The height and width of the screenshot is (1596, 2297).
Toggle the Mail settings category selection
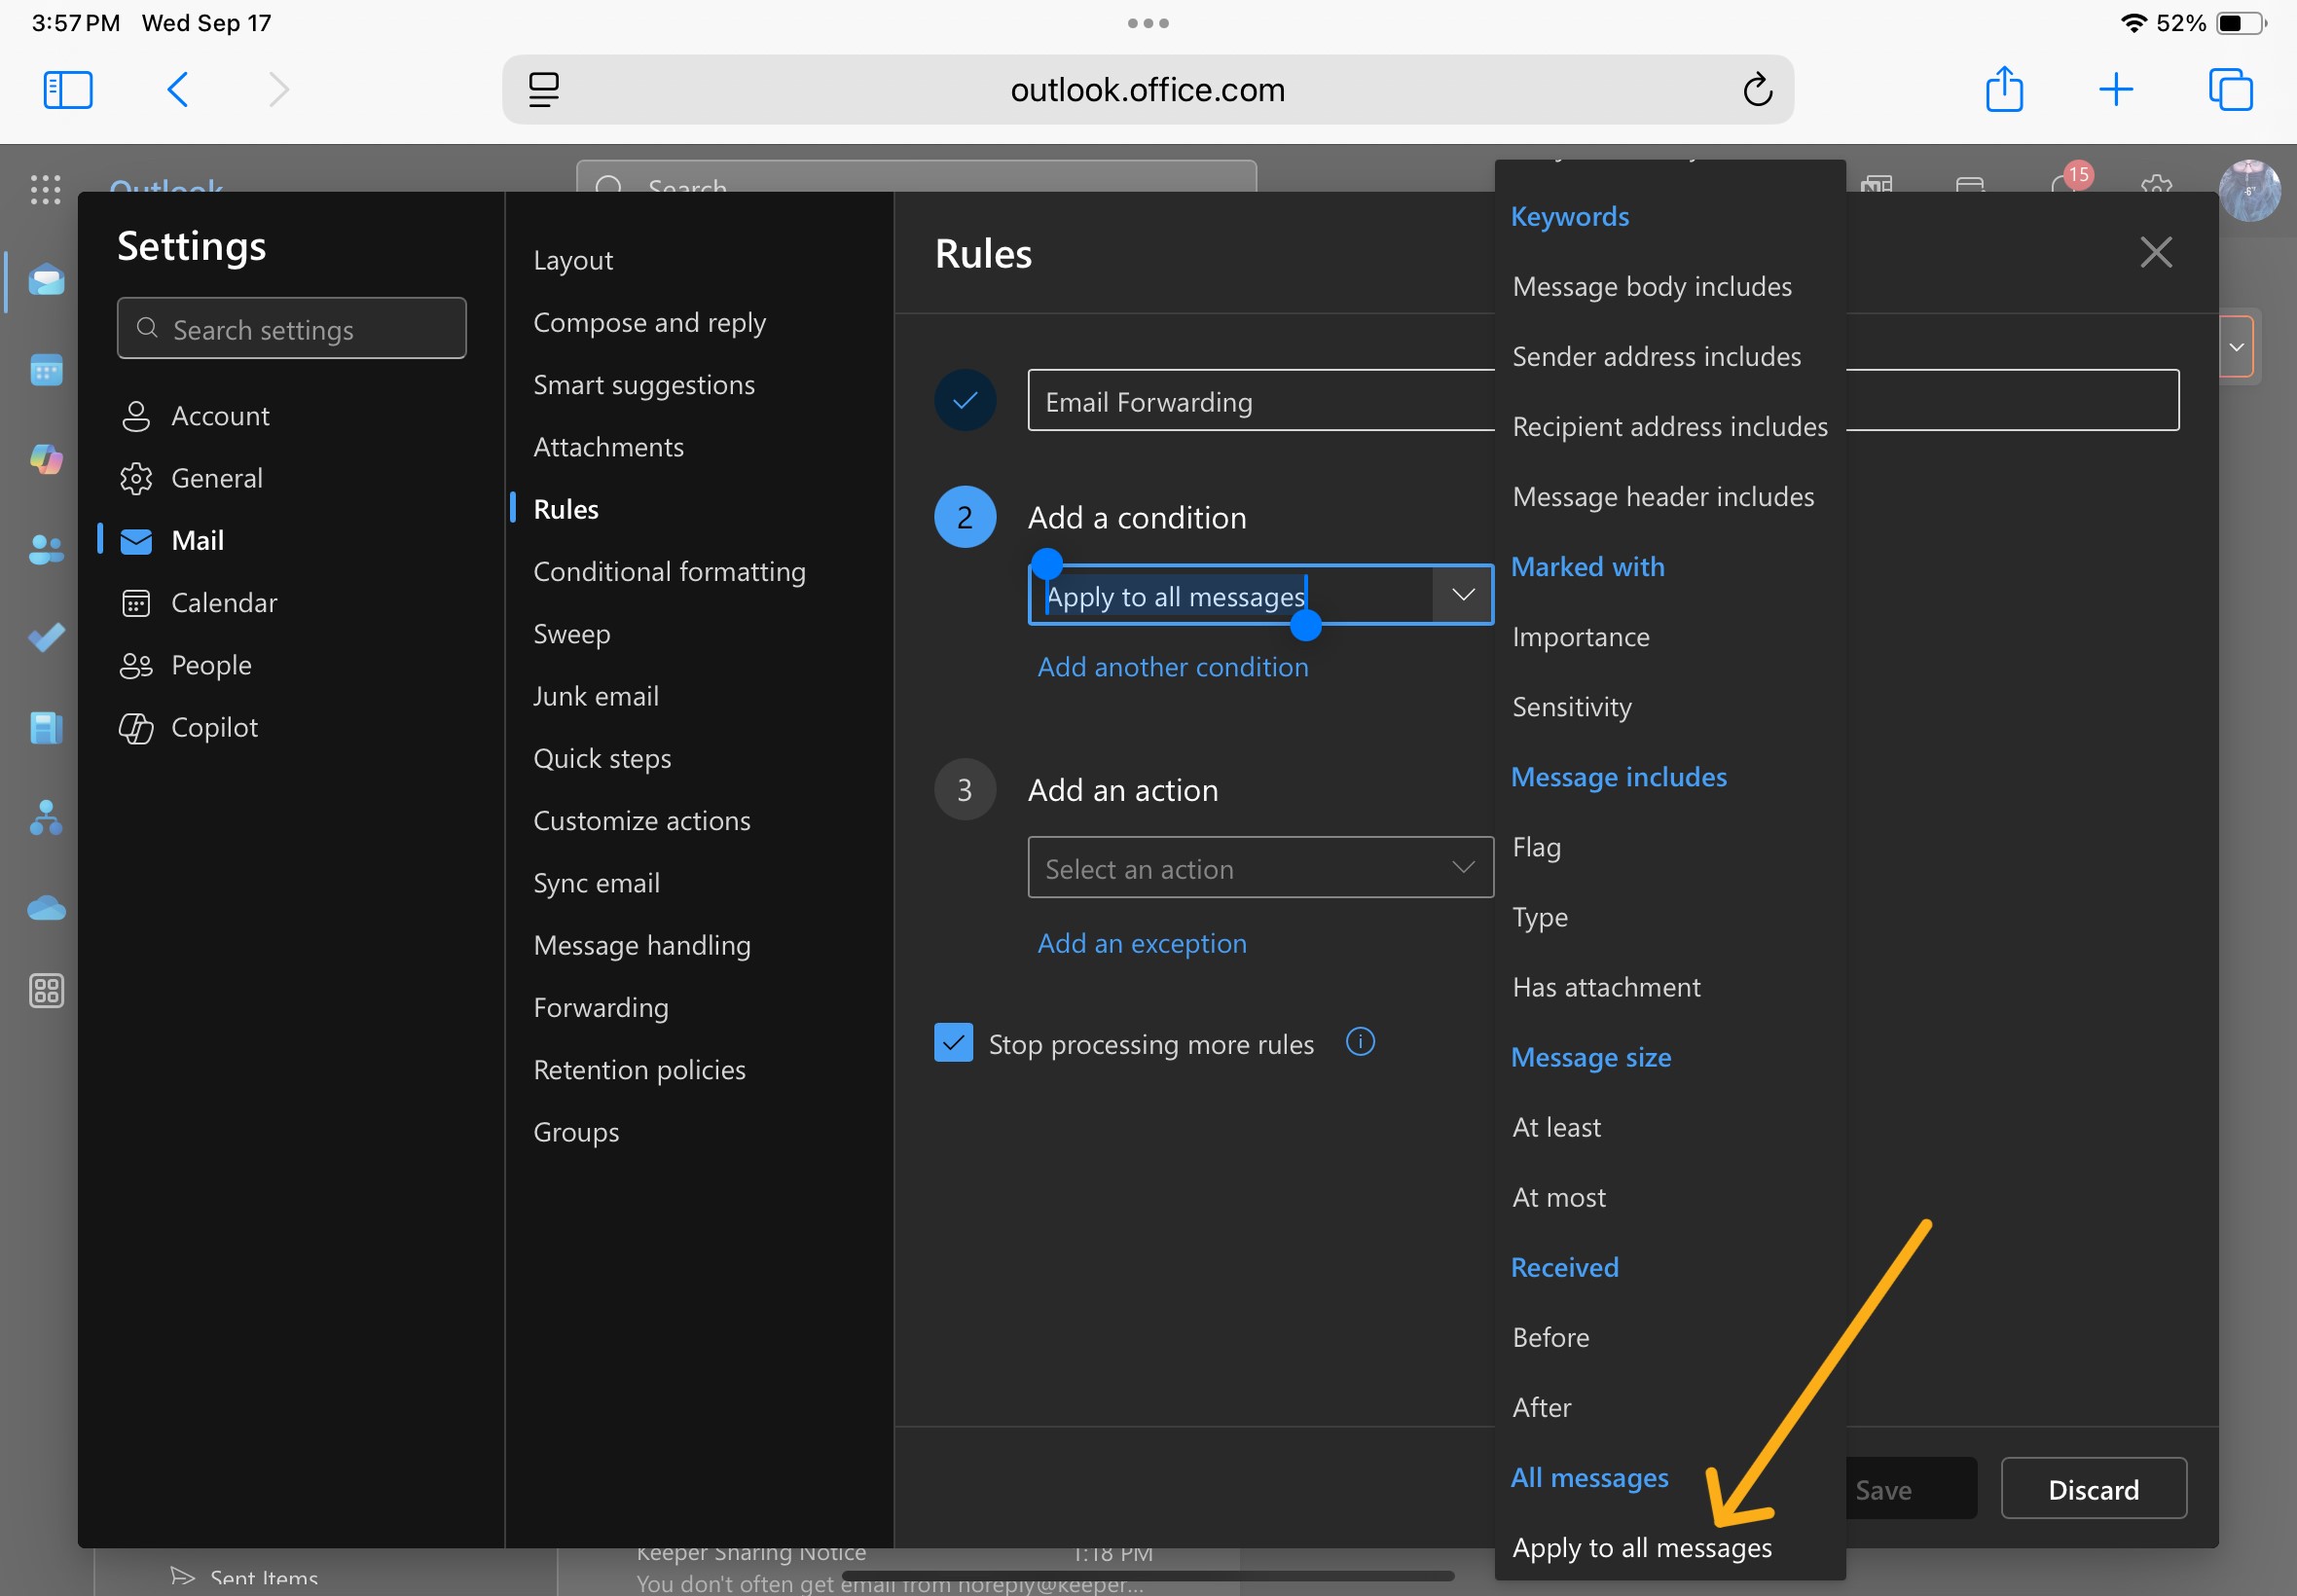click(x=199, y=540)
